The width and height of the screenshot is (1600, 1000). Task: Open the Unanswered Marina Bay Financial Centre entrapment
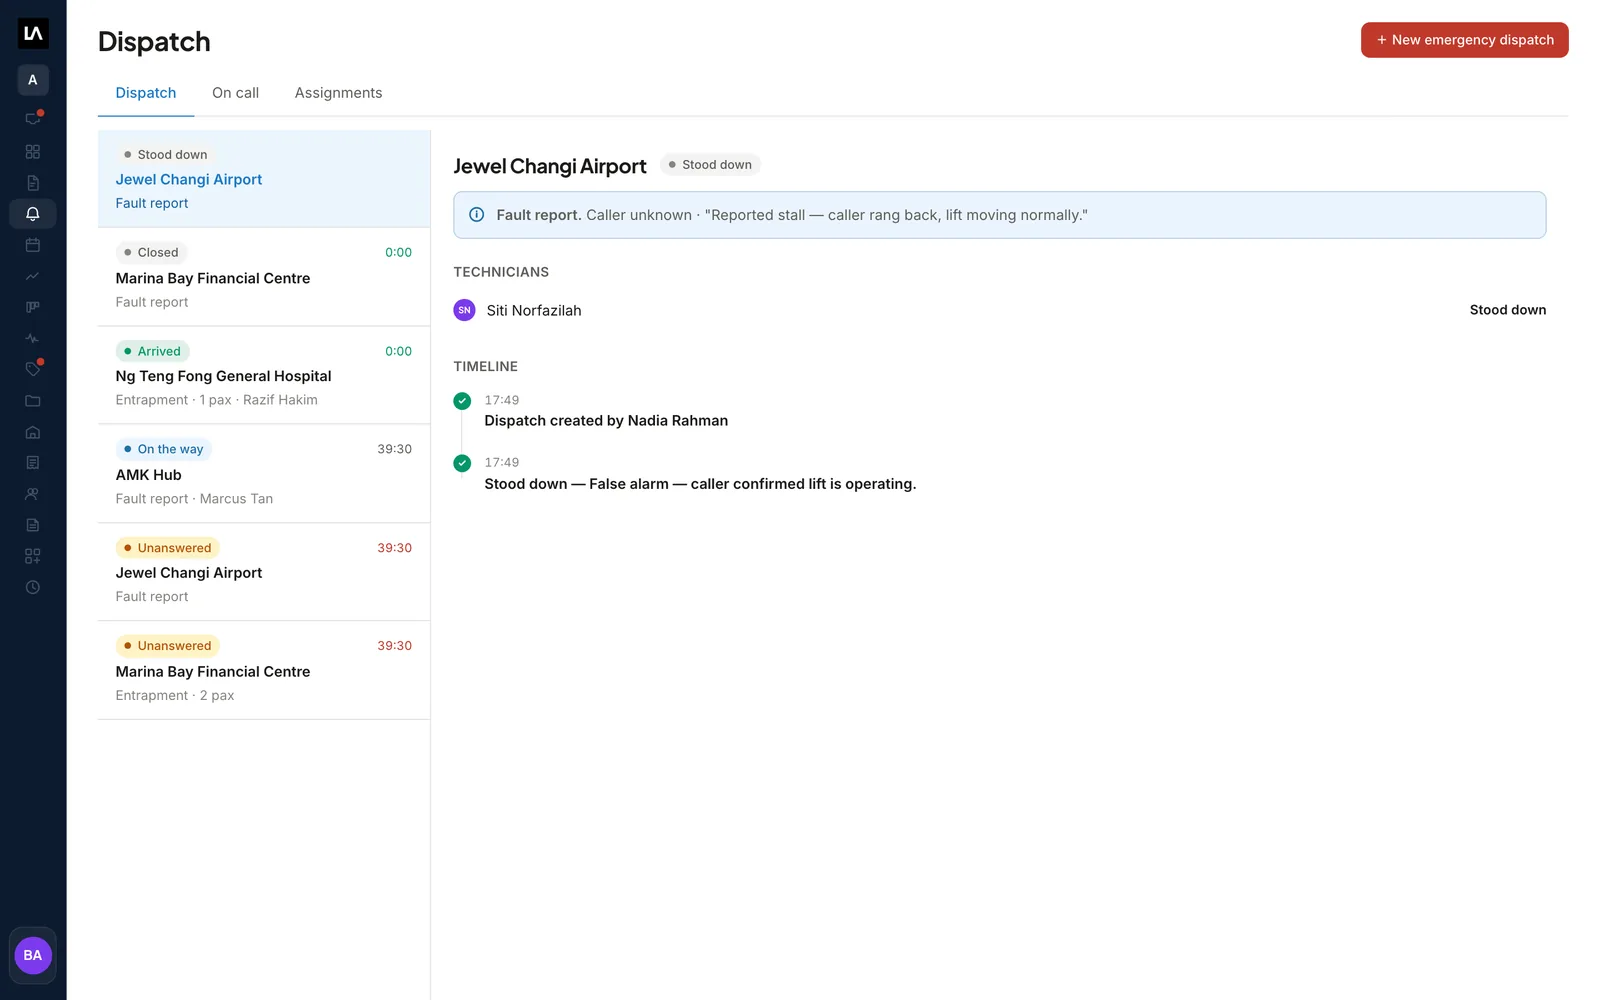[264, 670]
